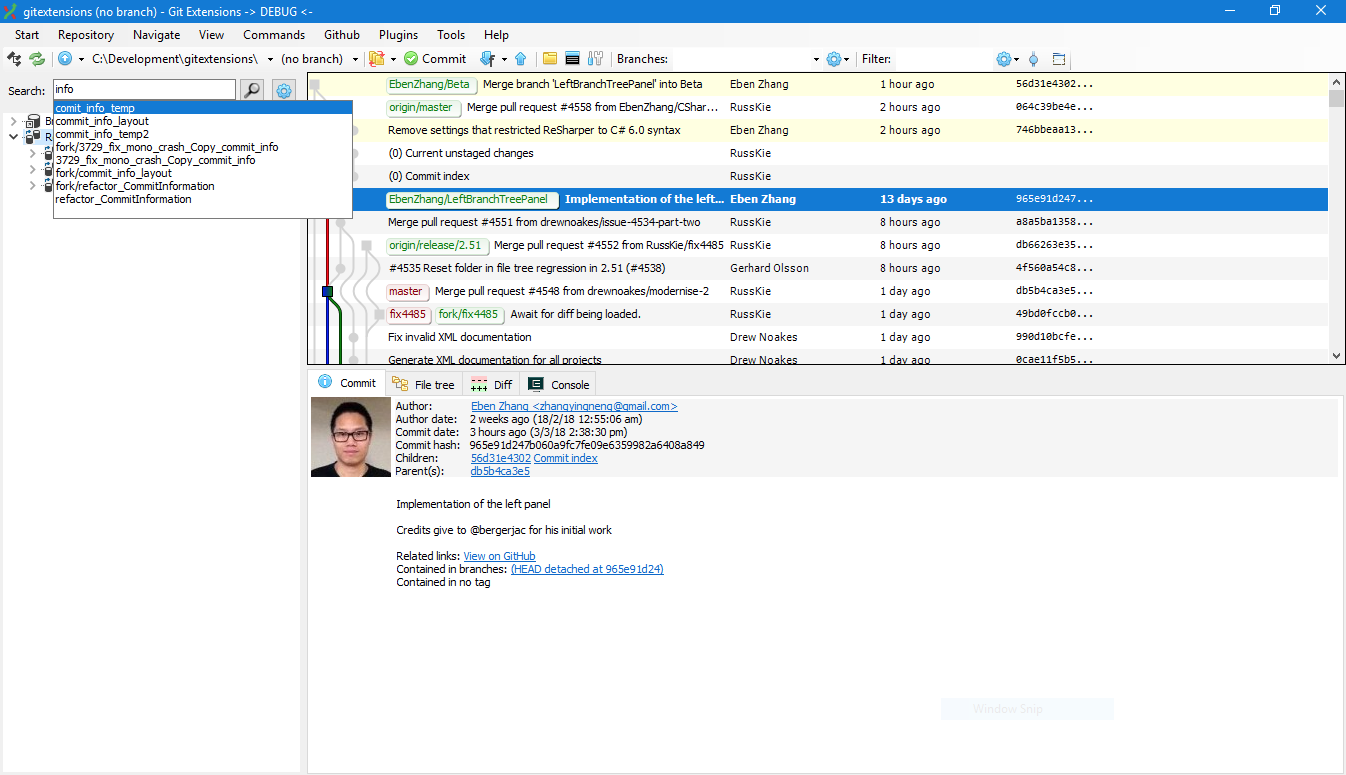This screenshot has height=775, width=1346.
Task: Follow the View on GitHub link
Action: point(498,556)
